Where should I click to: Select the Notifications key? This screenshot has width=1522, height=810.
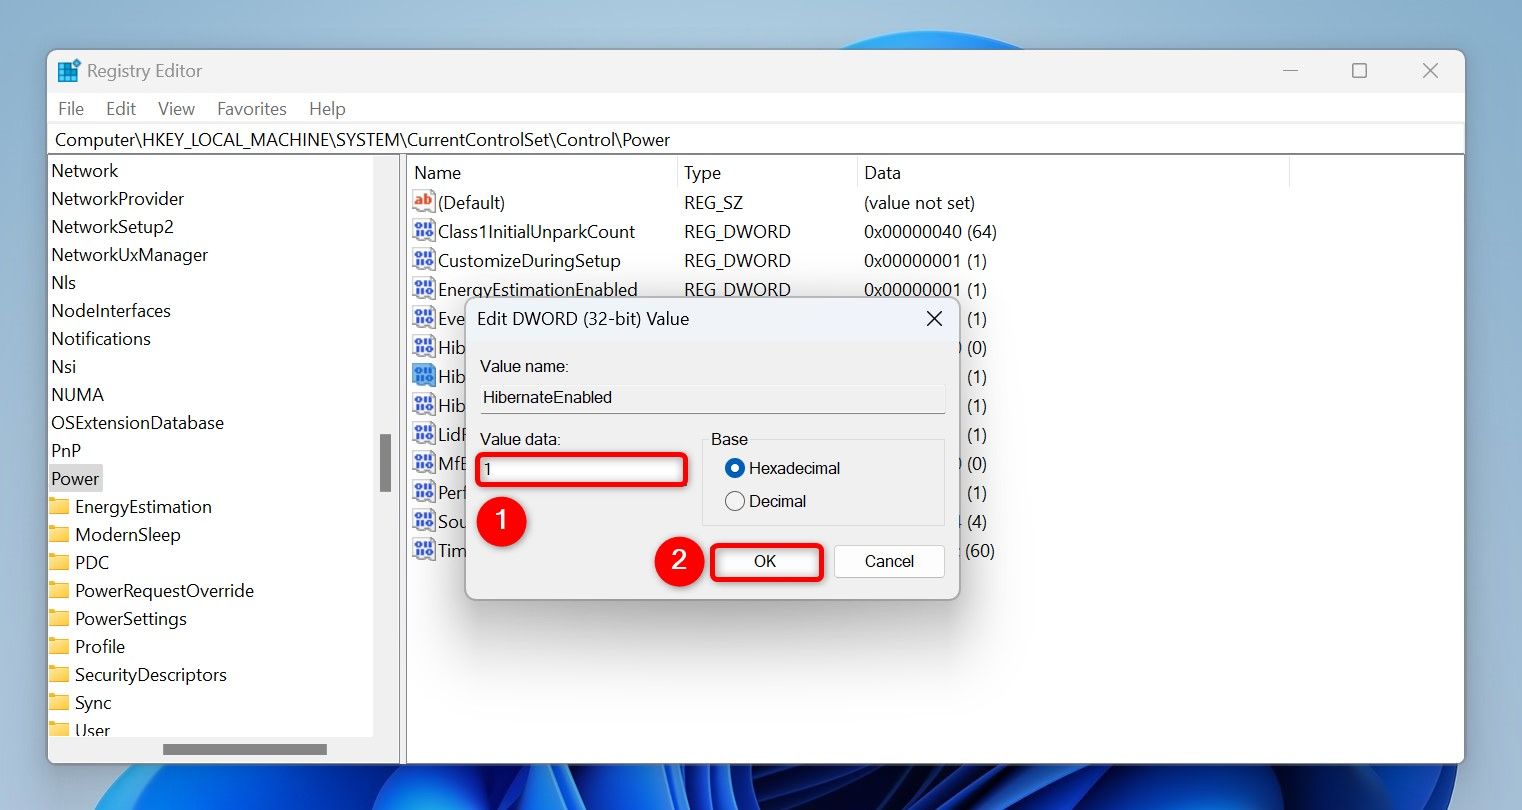(x=101, y=339)
